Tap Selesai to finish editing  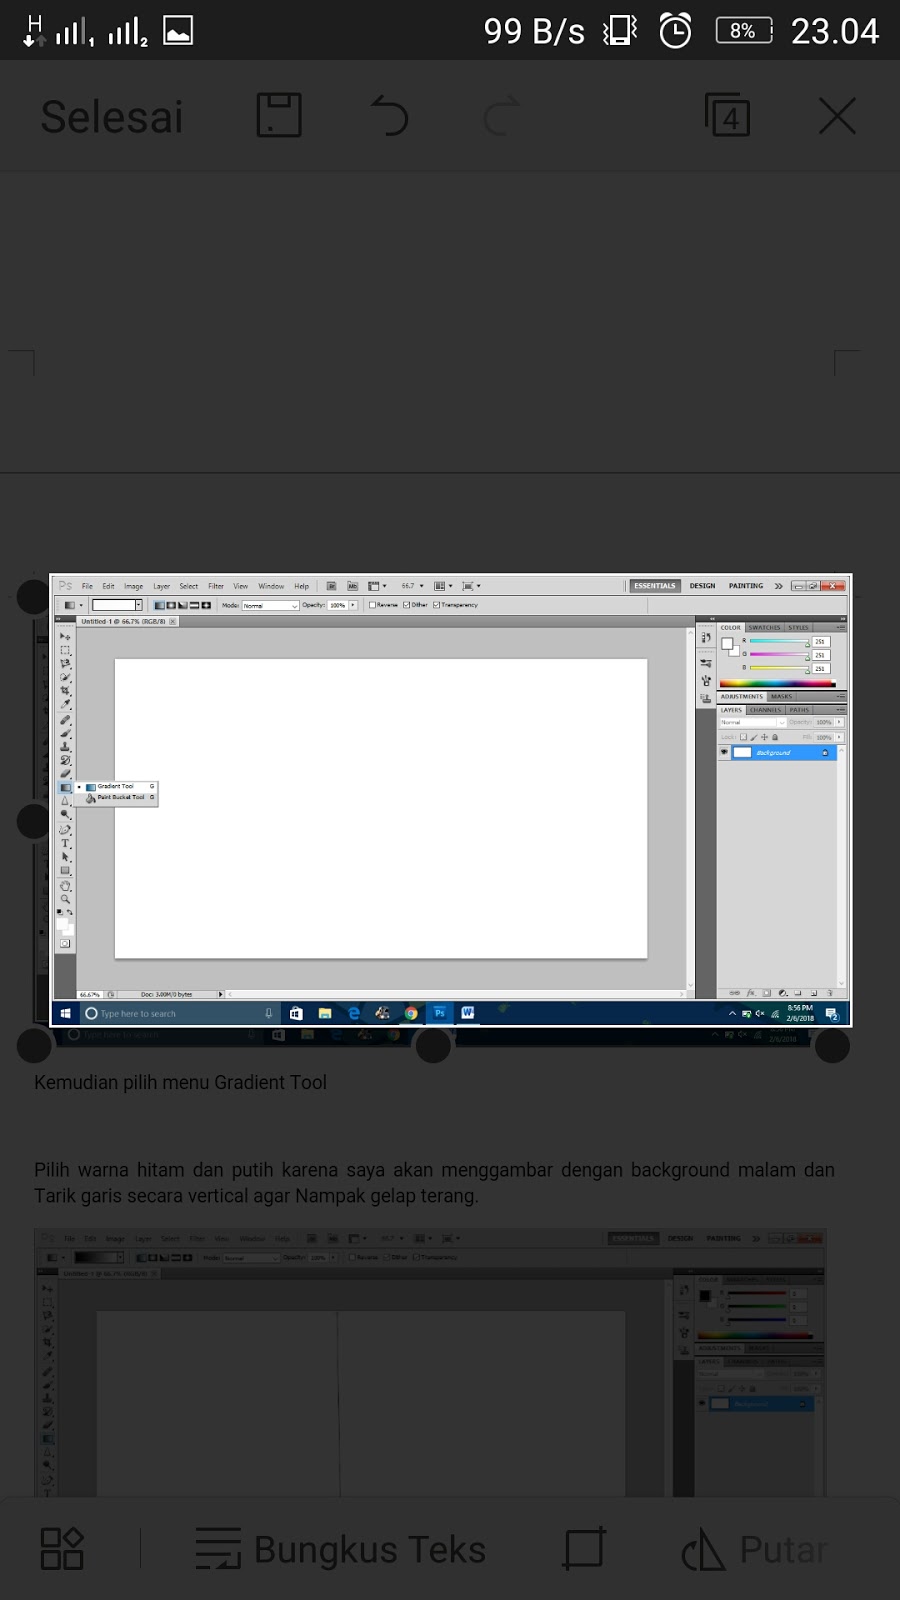112,117
